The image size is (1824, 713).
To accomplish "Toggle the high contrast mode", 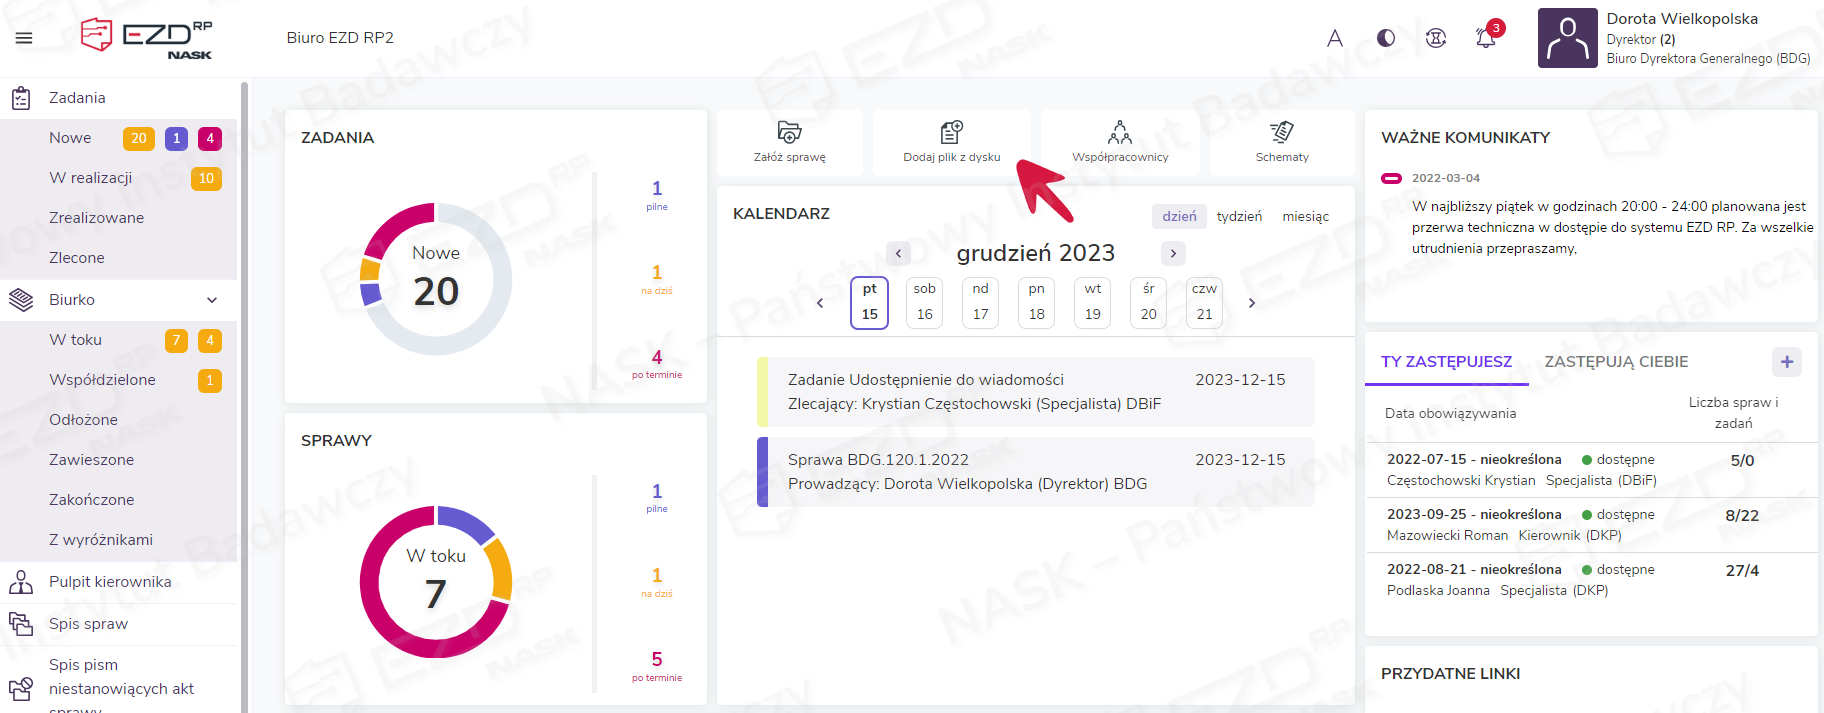I will click(1386, 38).
